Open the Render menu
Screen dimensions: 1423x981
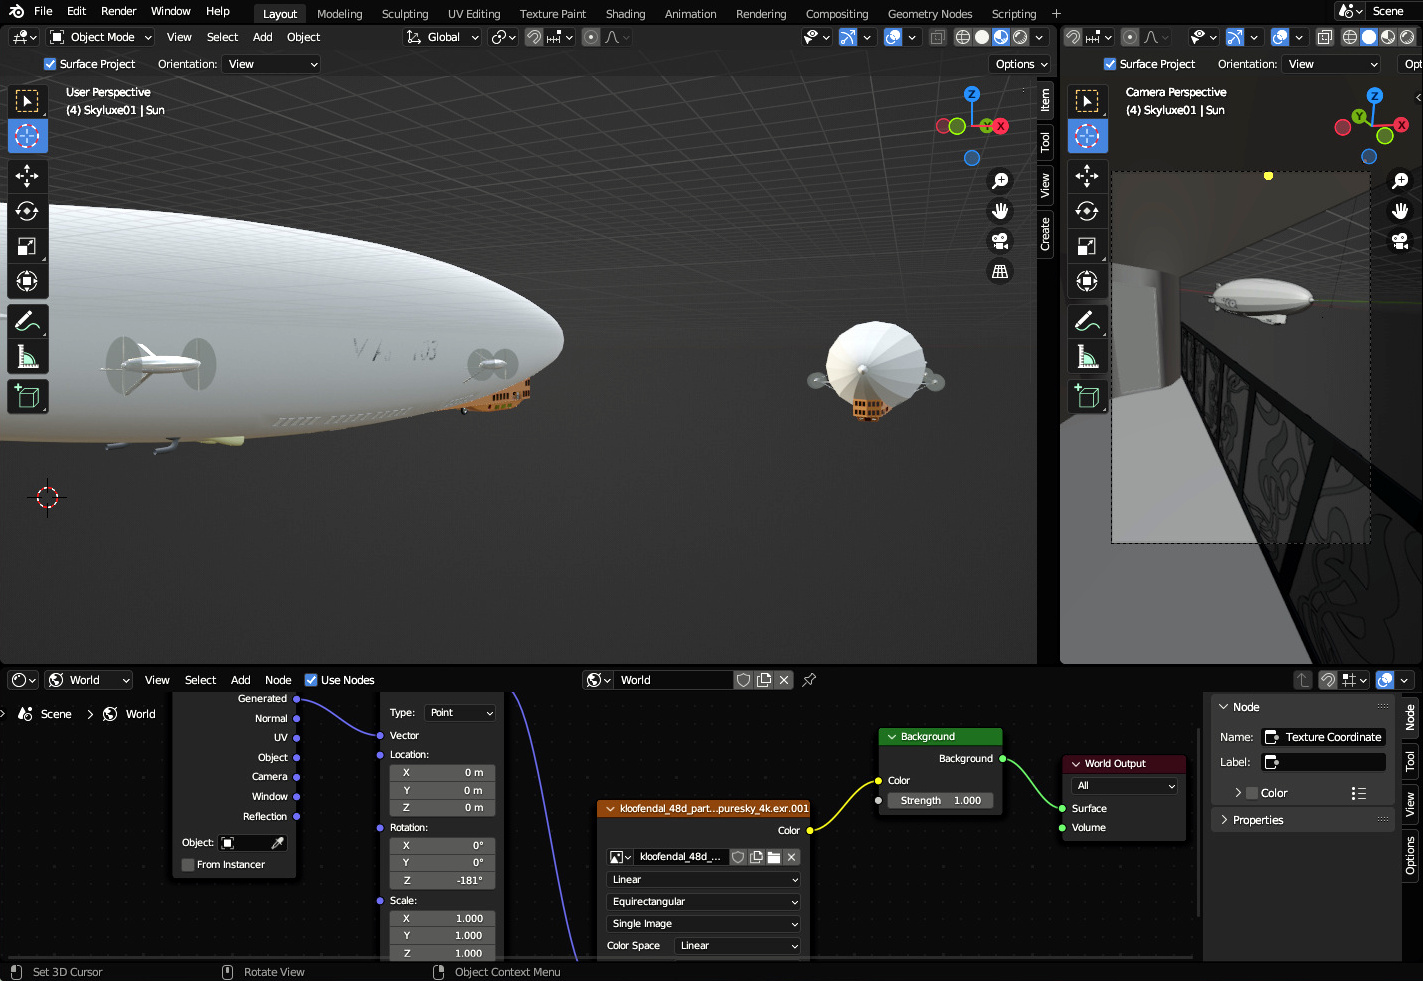click(118, 11)
